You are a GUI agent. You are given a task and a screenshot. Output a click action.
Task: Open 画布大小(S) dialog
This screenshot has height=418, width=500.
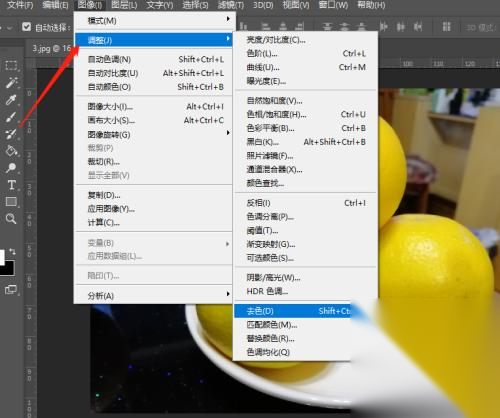(154, 120)
